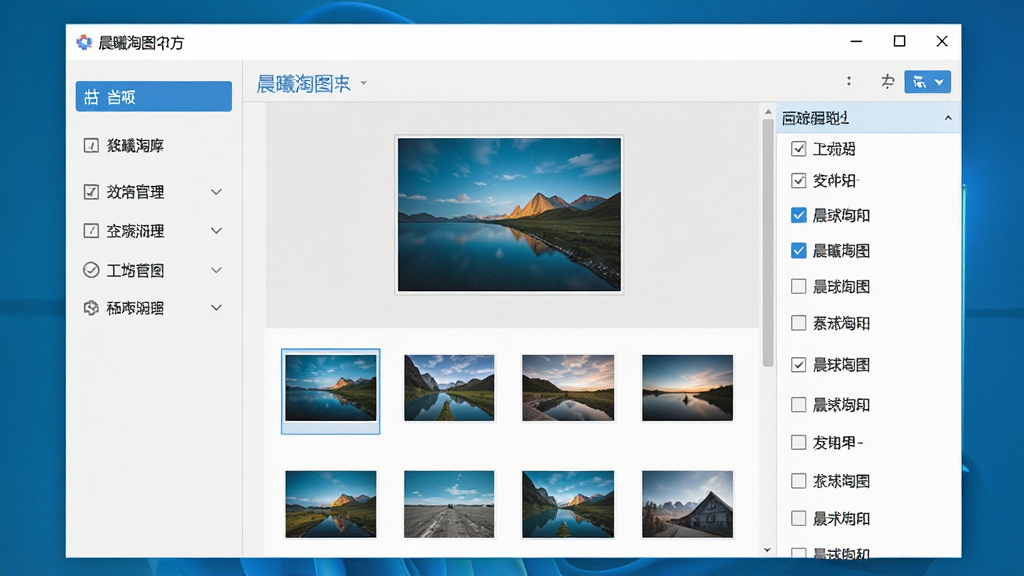Uncheck the blue 晨曦淘图 checkbox

click(x=798, y=251)
